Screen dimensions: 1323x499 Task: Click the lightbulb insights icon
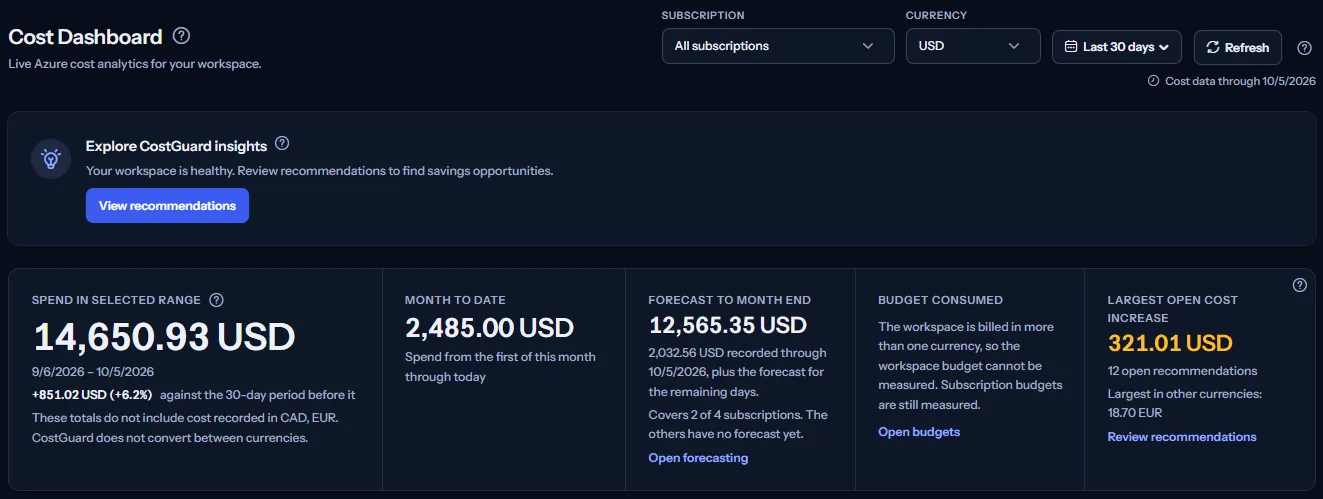tap(51, 159)
